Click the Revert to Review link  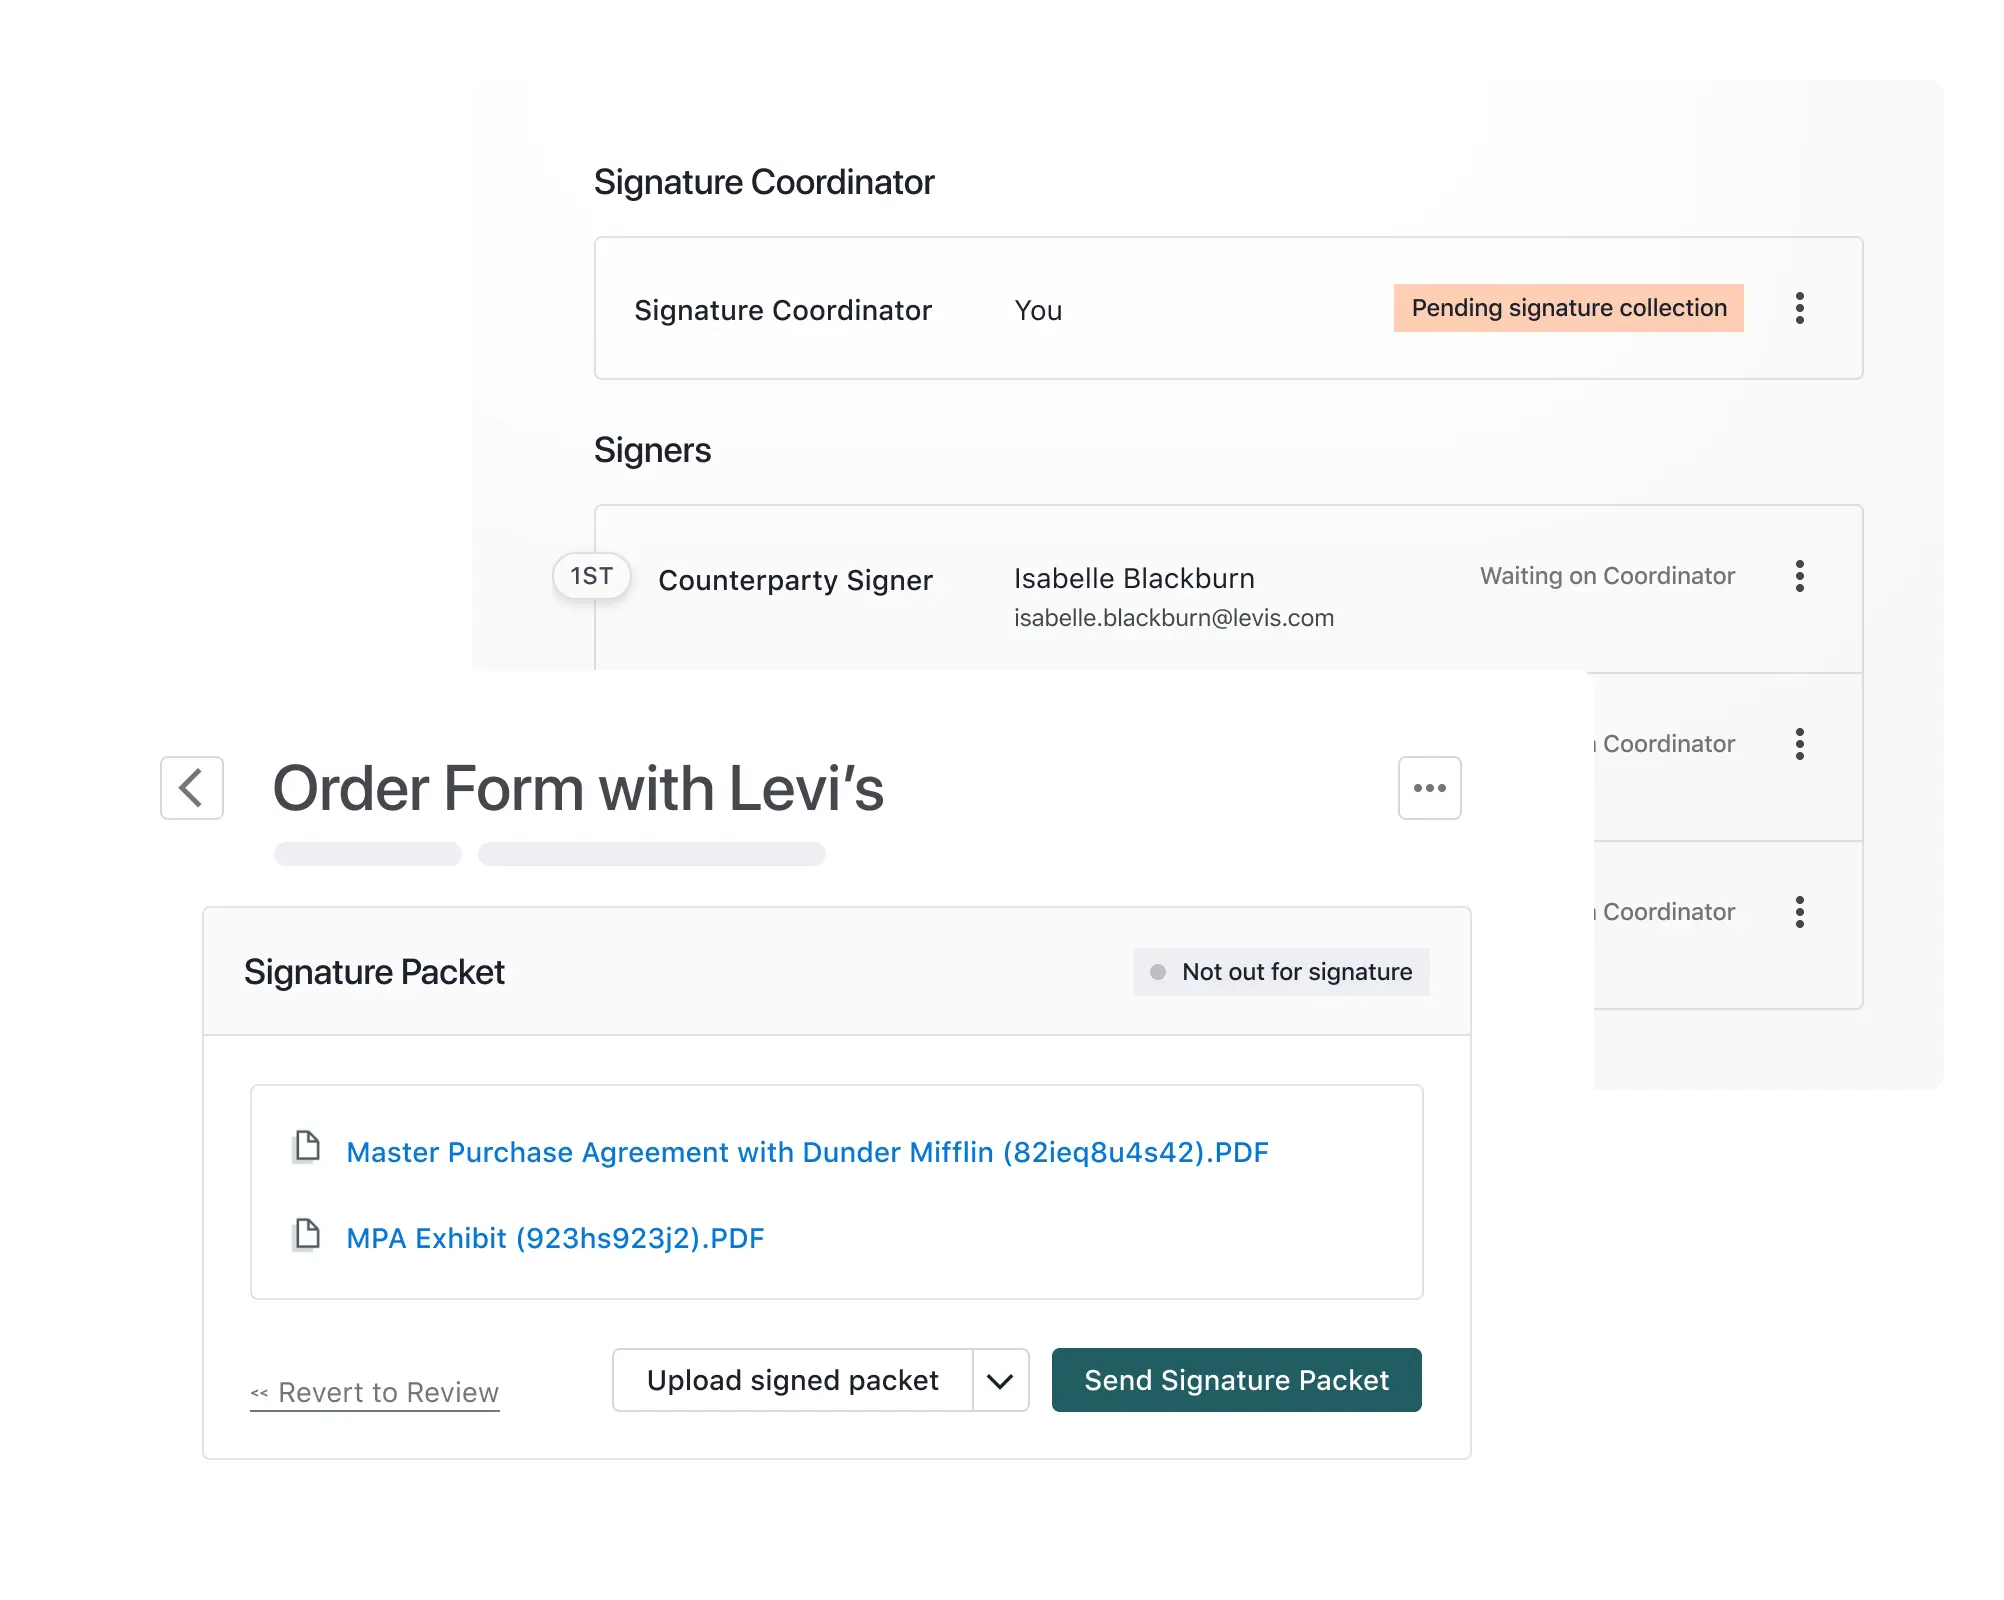point(374,1392)
